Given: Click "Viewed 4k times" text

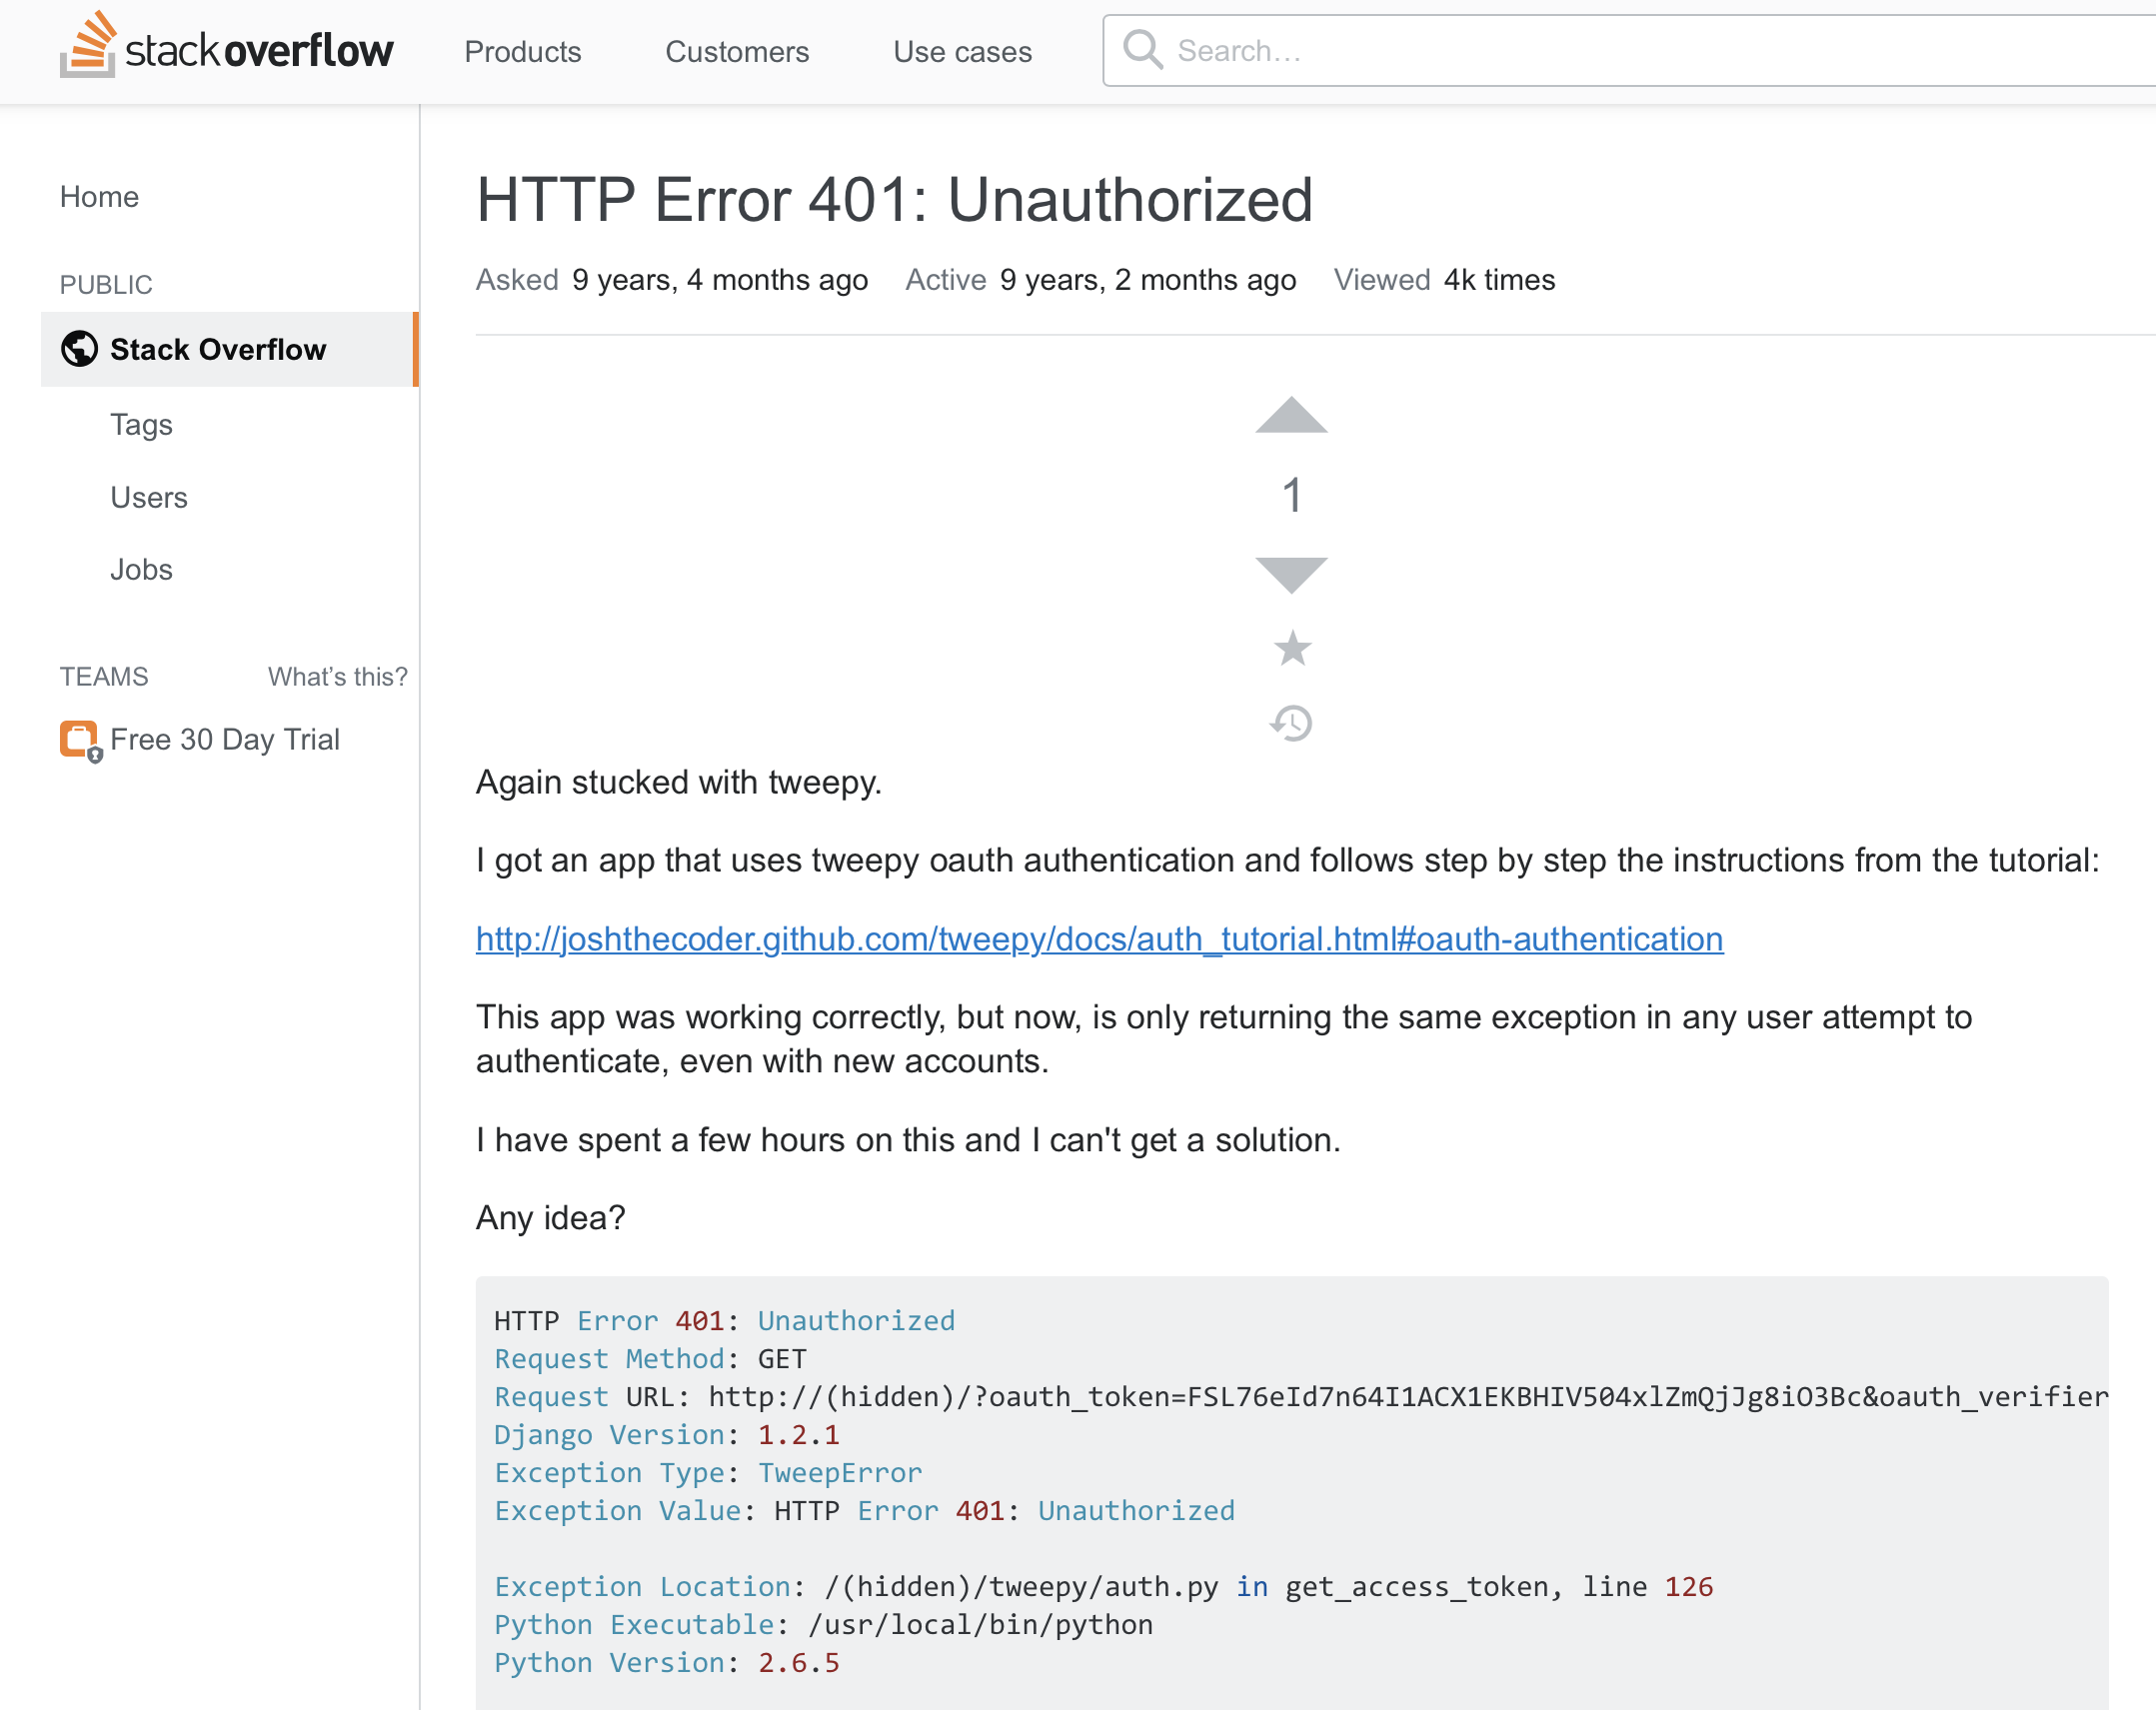Looking at the screenshot, I should pyautogui.click(x=1443, y=279).
